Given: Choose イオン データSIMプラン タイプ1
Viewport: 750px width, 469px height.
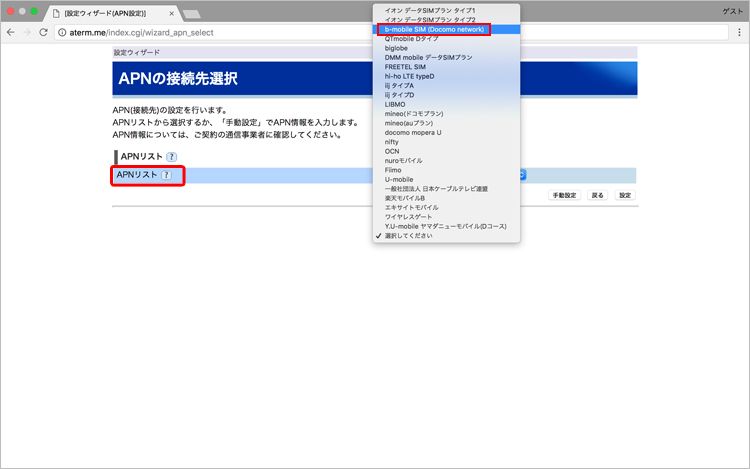Looking at the screenshot, I should [446, 11].
